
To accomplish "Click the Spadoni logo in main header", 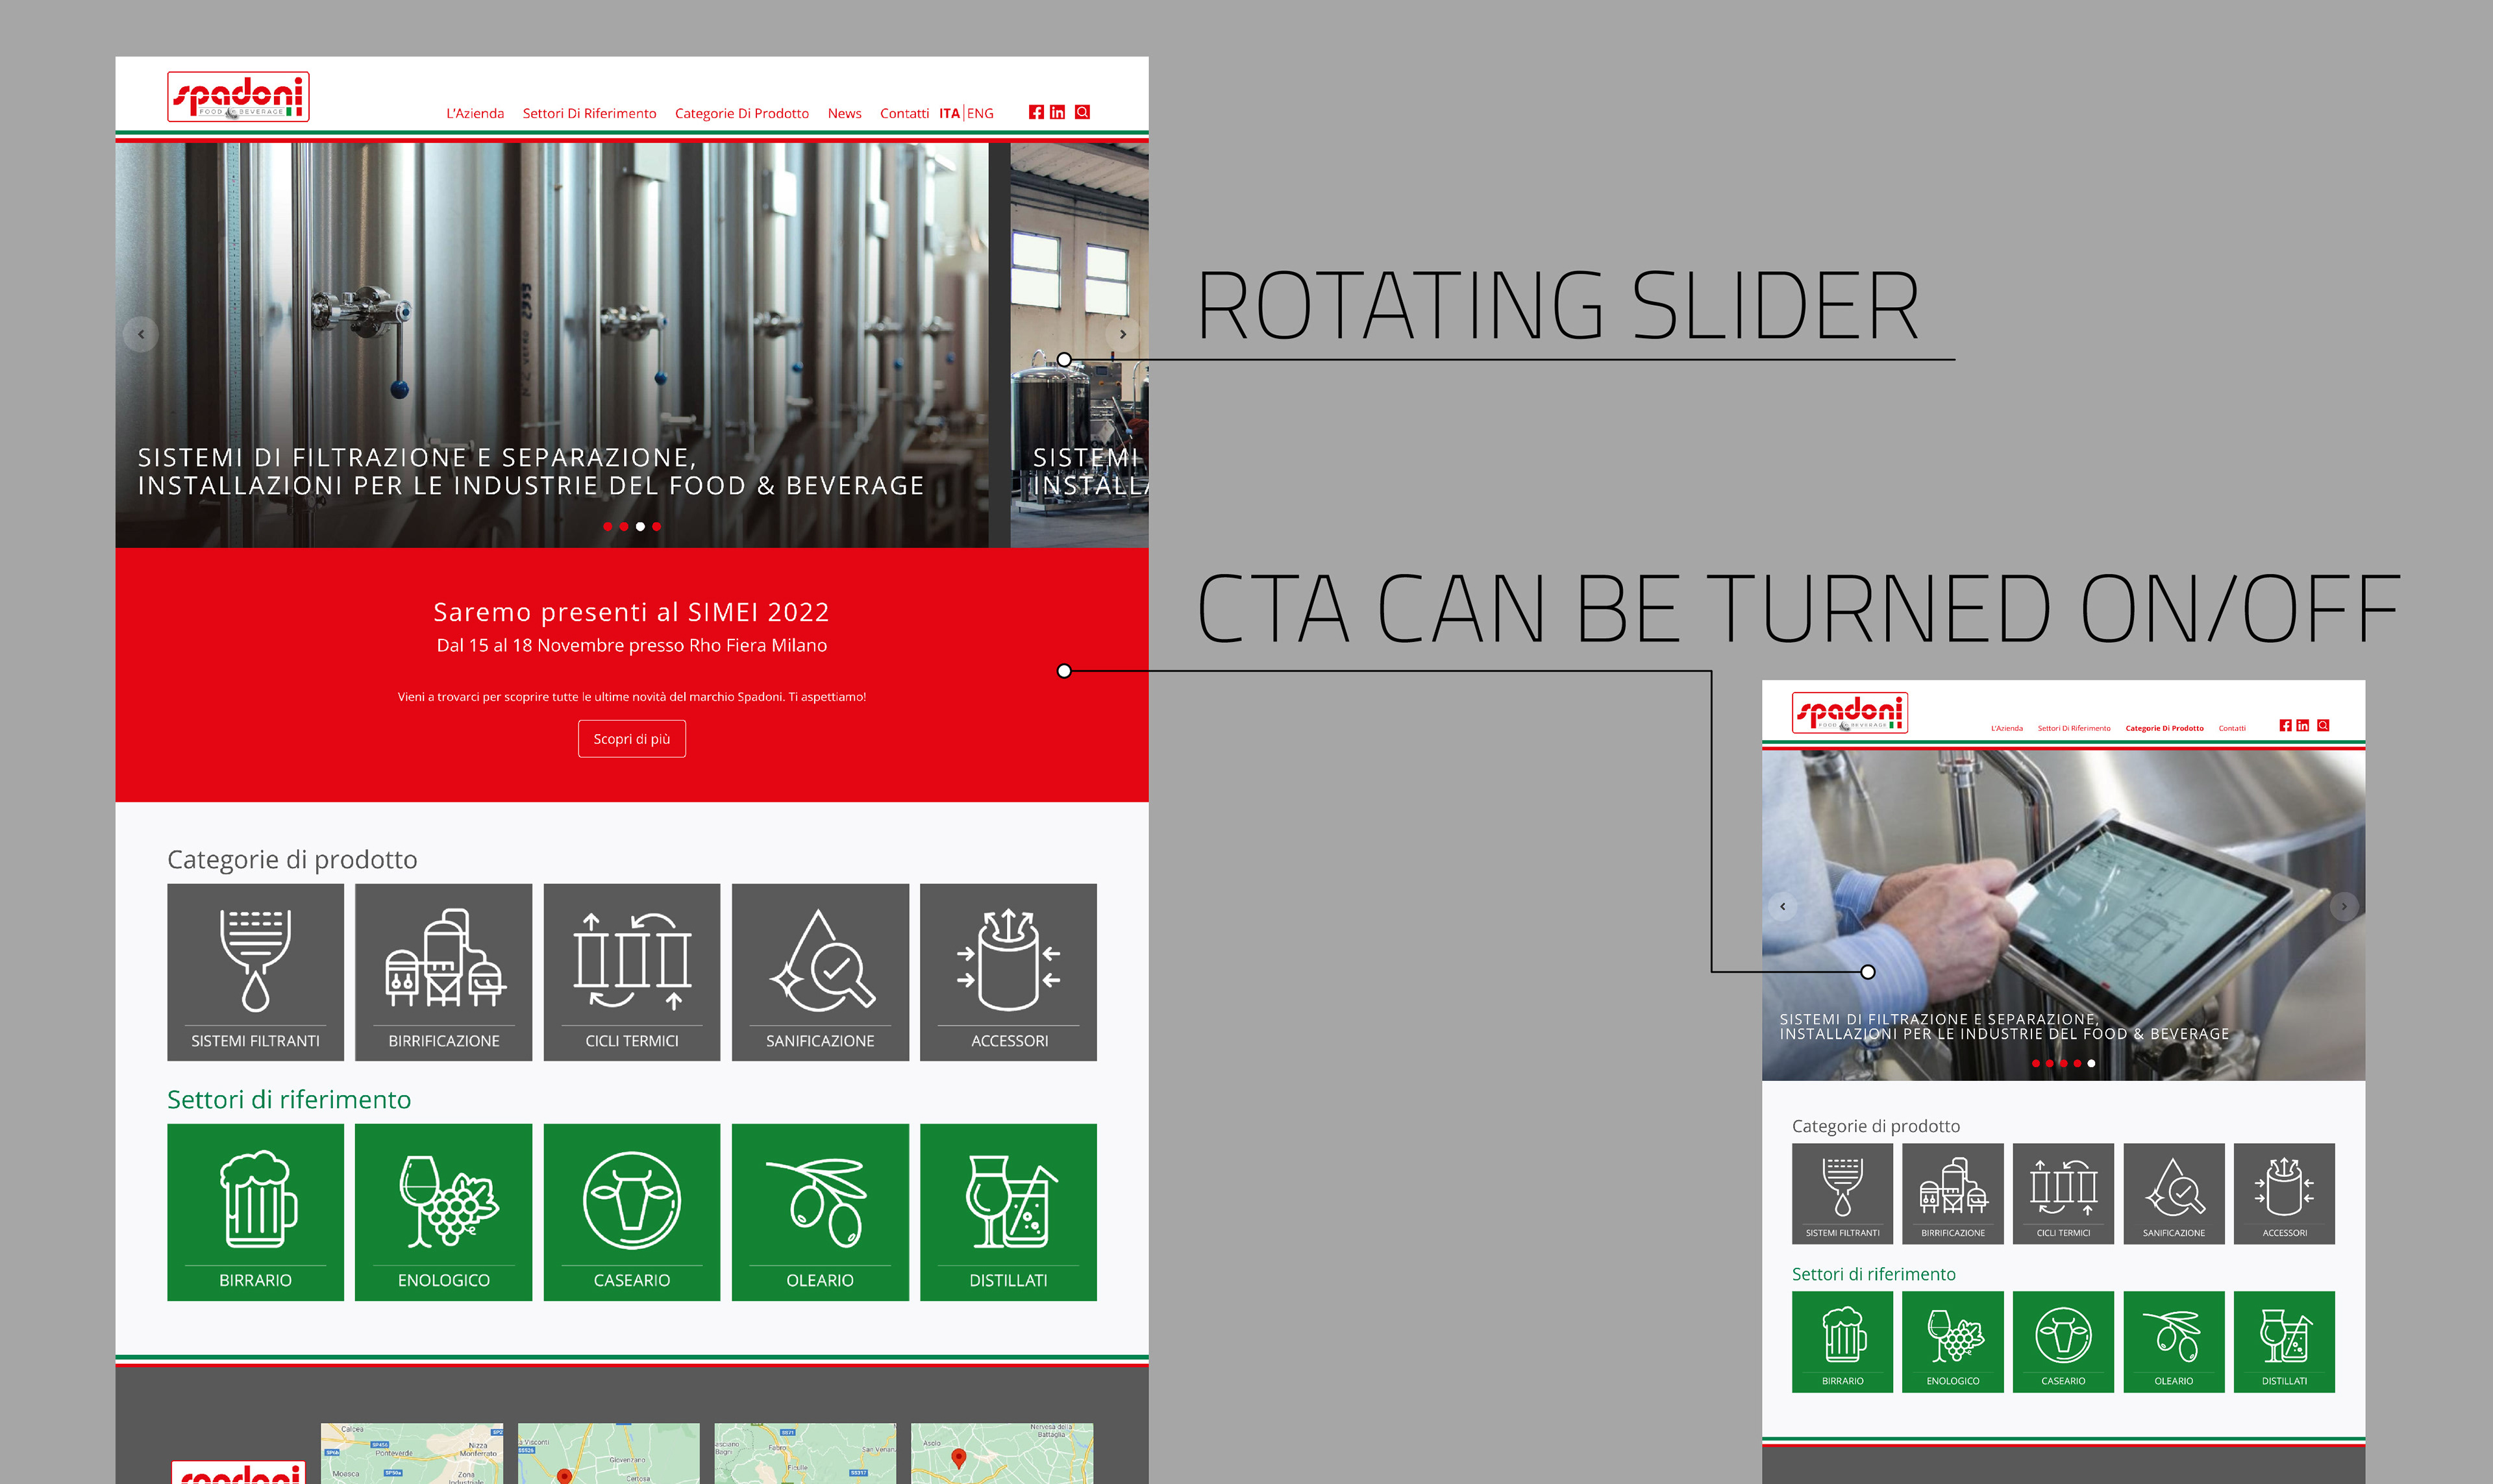I will click(238, 96).
